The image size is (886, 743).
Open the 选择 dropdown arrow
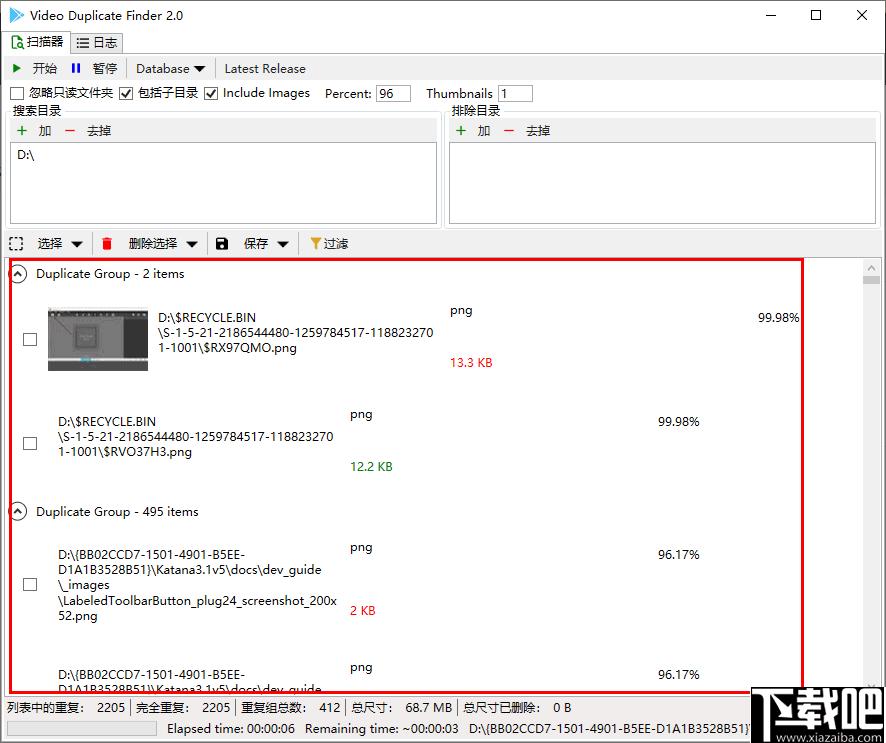click(x=77, y=244)
